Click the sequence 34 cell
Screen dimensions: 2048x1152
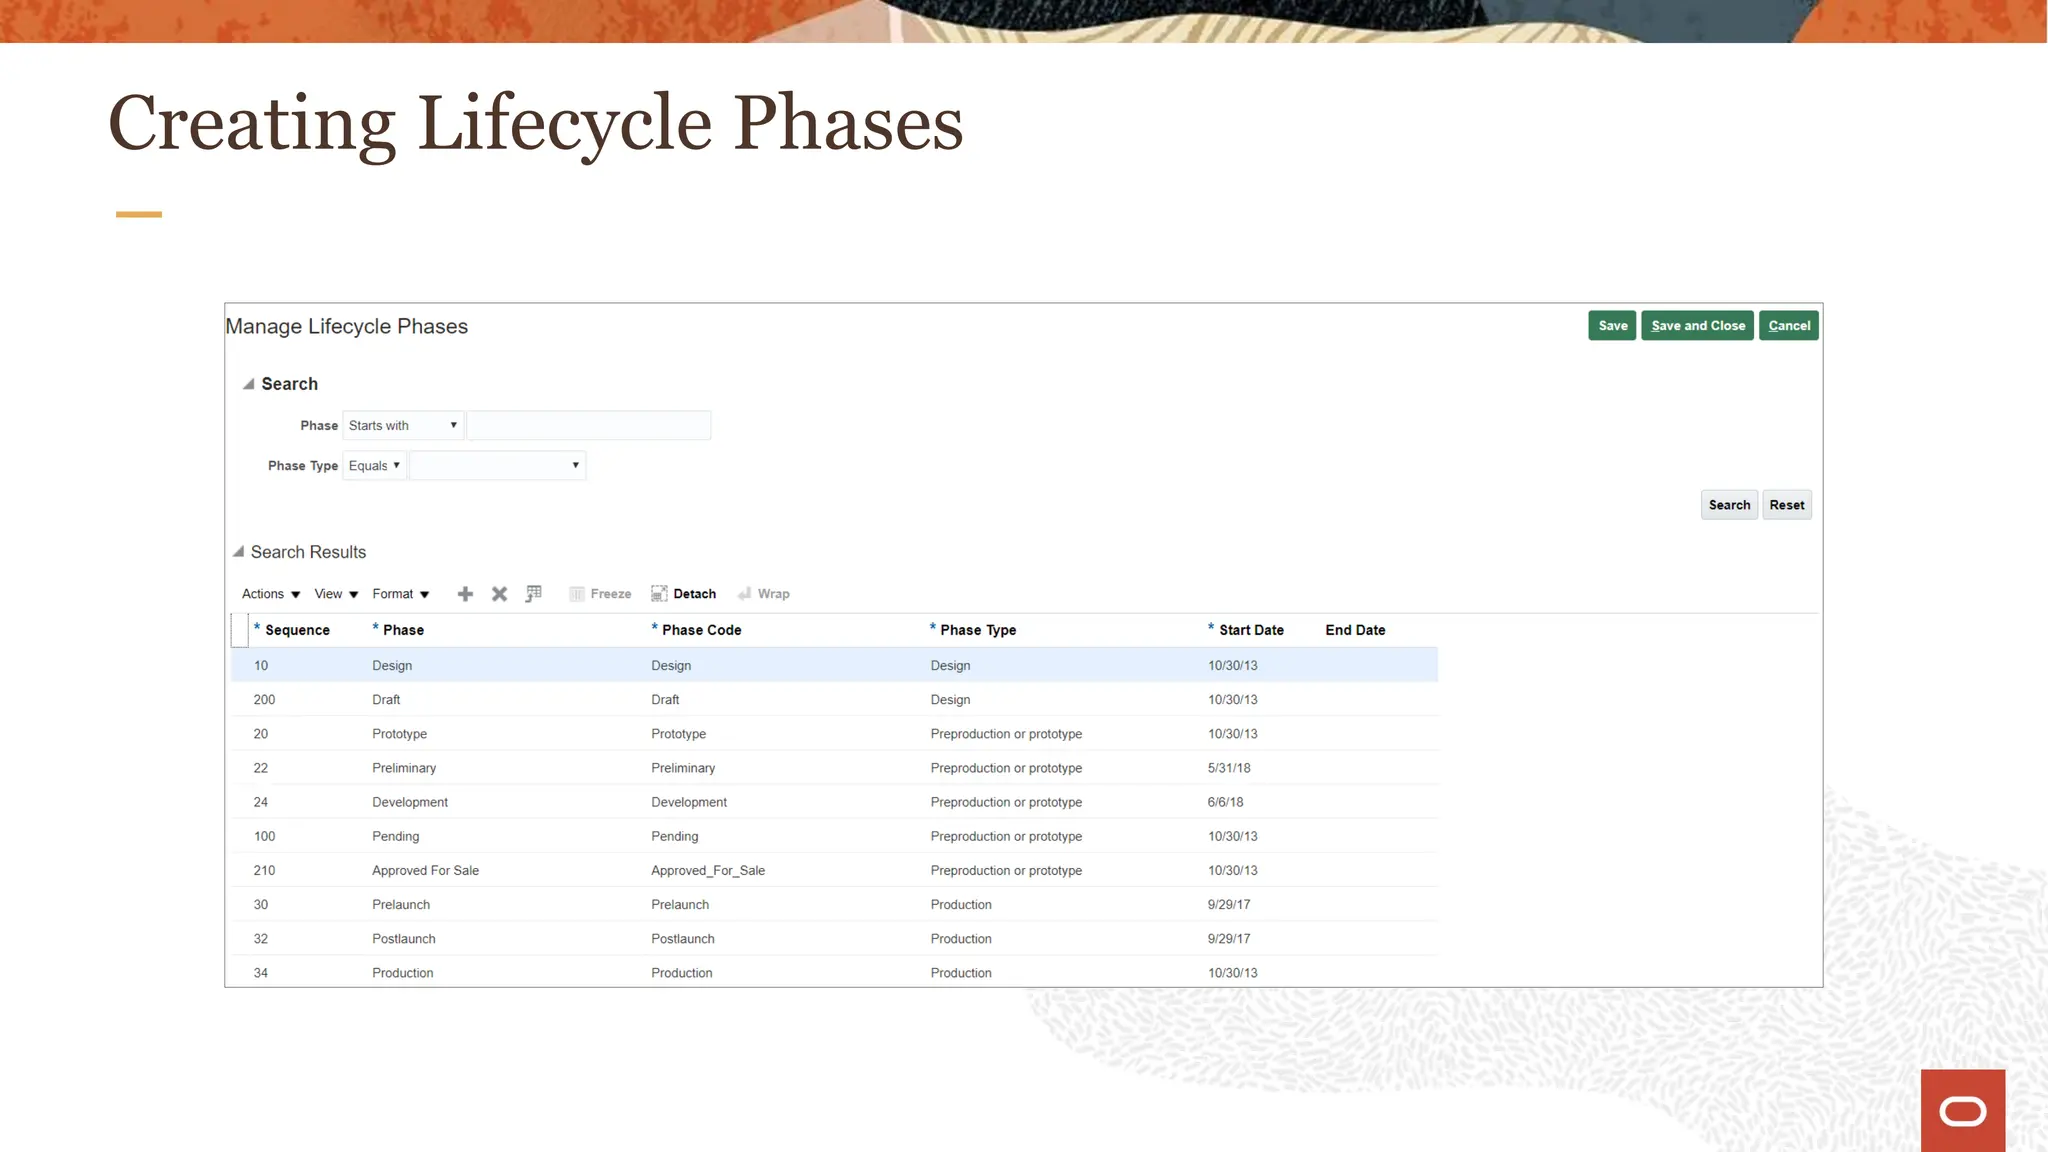(x=261, y=972)
